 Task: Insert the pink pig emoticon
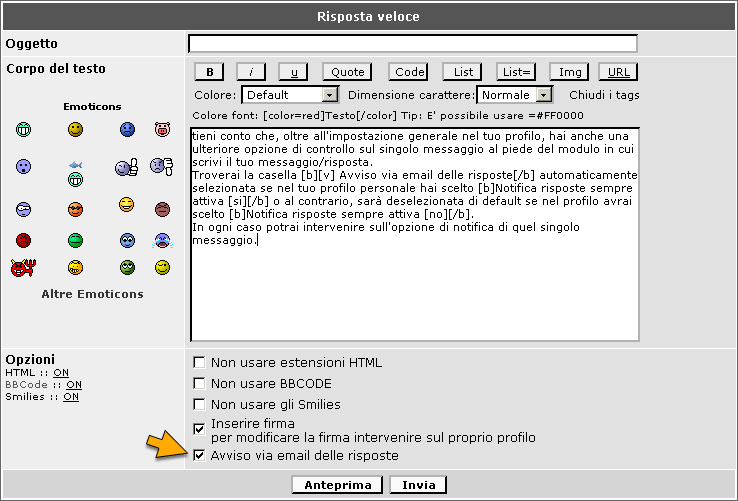(162, 129)
